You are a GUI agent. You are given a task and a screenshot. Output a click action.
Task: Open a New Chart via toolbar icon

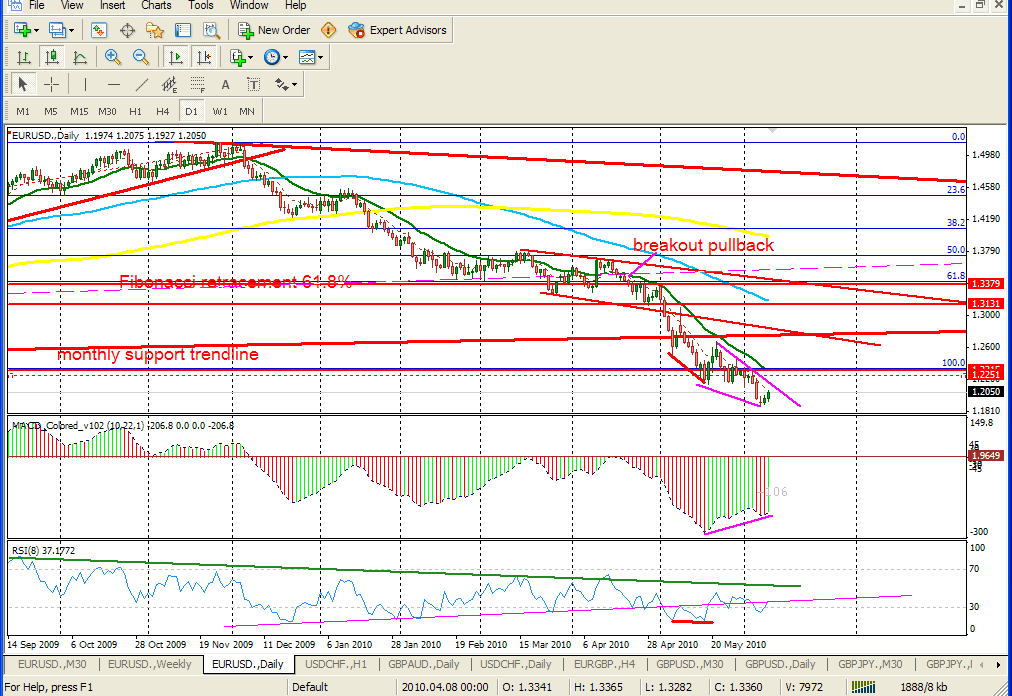click(x=23, y=30)
